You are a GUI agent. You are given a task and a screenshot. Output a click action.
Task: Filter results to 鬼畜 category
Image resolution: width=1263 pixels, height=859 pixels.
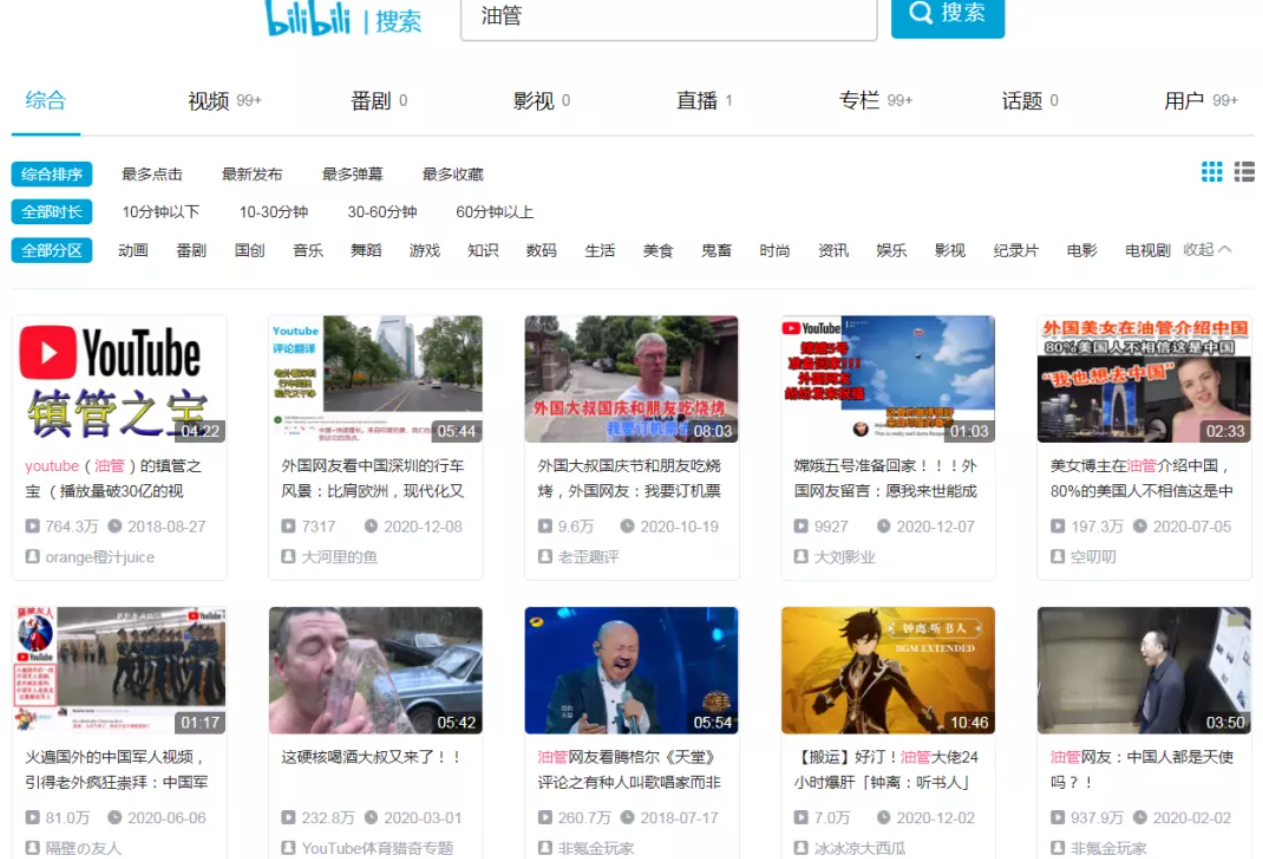click(x=716, y=250)
